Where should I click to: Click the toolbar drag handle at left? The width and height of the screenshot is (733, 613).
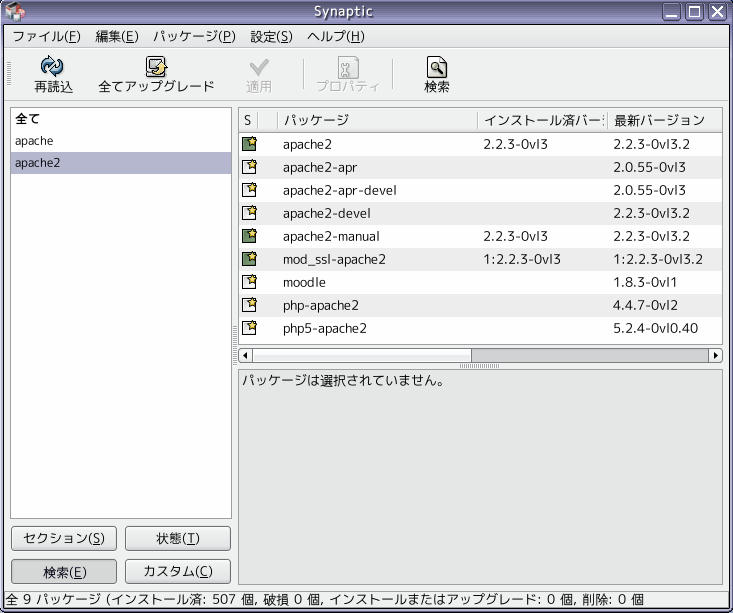pos(8,73)
